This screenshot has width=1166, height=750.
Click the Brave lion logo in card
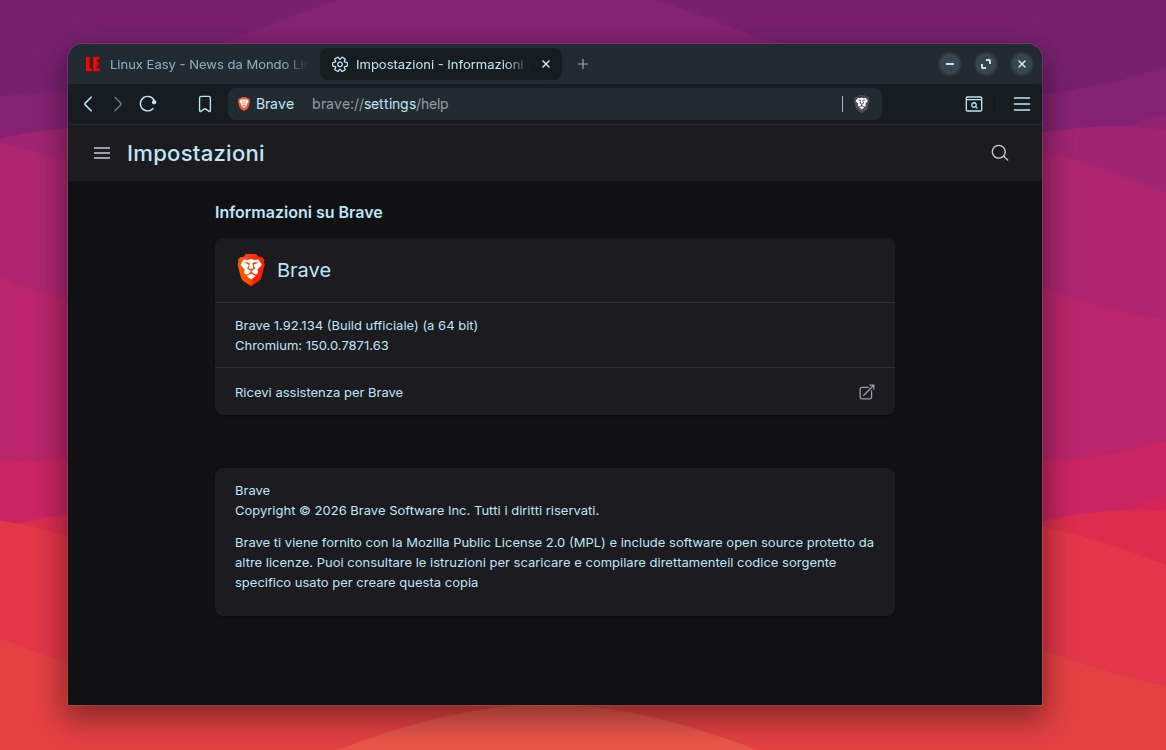click(x=251, y=270)
